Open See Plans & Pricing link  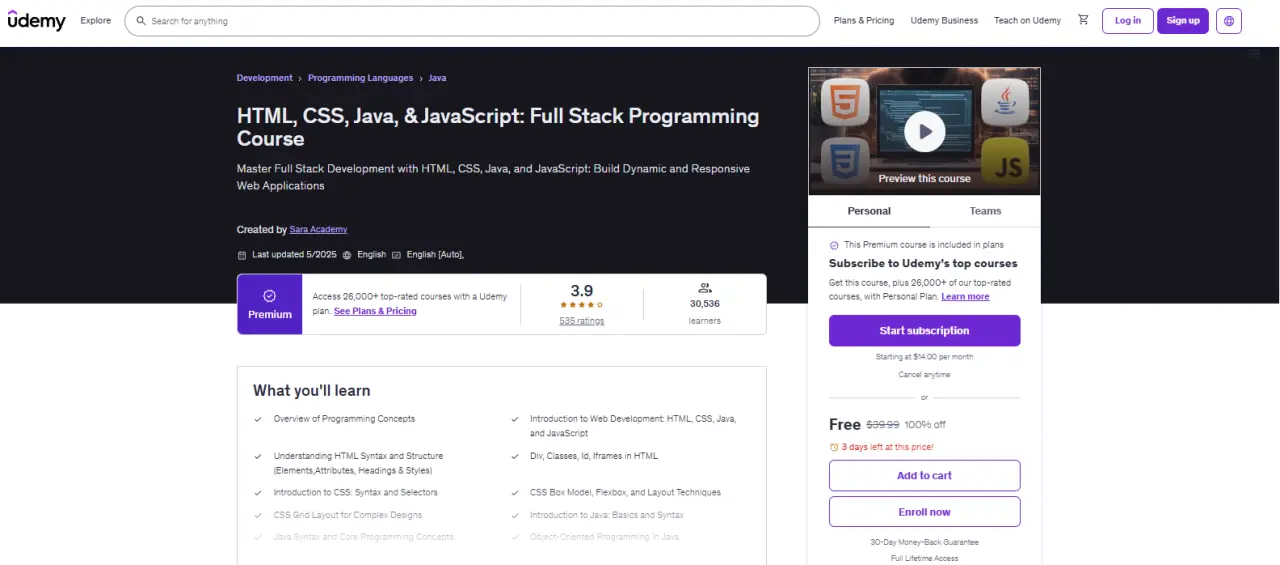(375, 311)
